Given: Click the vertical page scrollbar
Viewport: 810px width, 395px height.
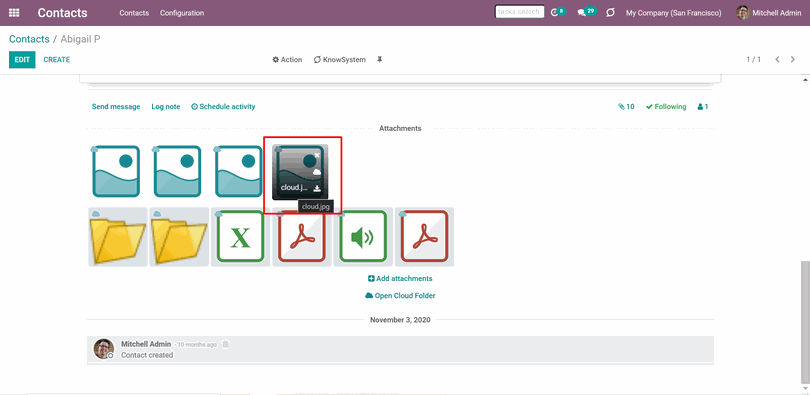Looking at the screenshot, I should (805, 322).
